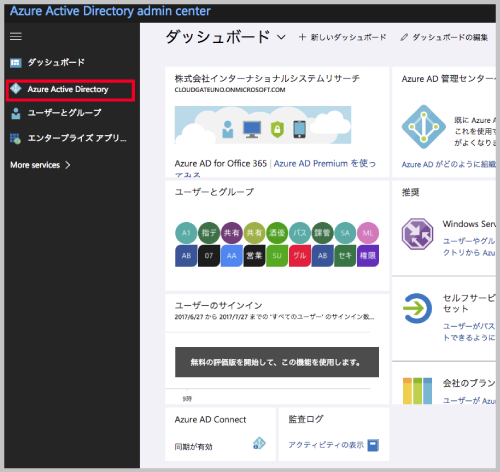Expand More services chevron
The height and width of the screenshot is (472, 500).
click(x=68, y=165)
